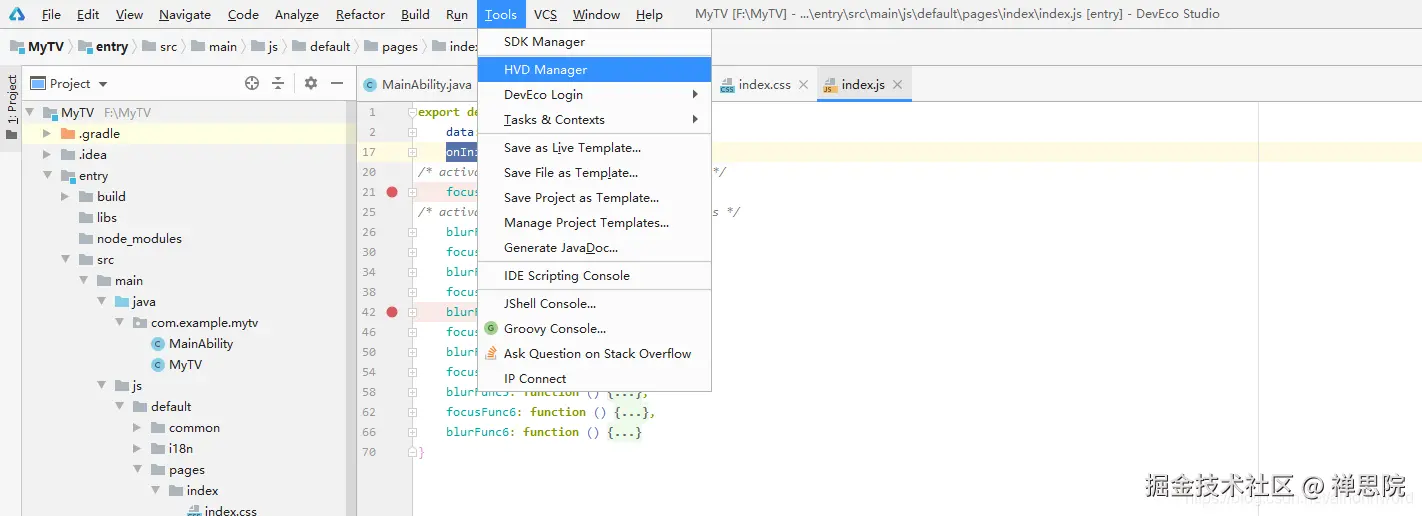
Task: Open Manage Project Templates
Action: click(594, 223)
